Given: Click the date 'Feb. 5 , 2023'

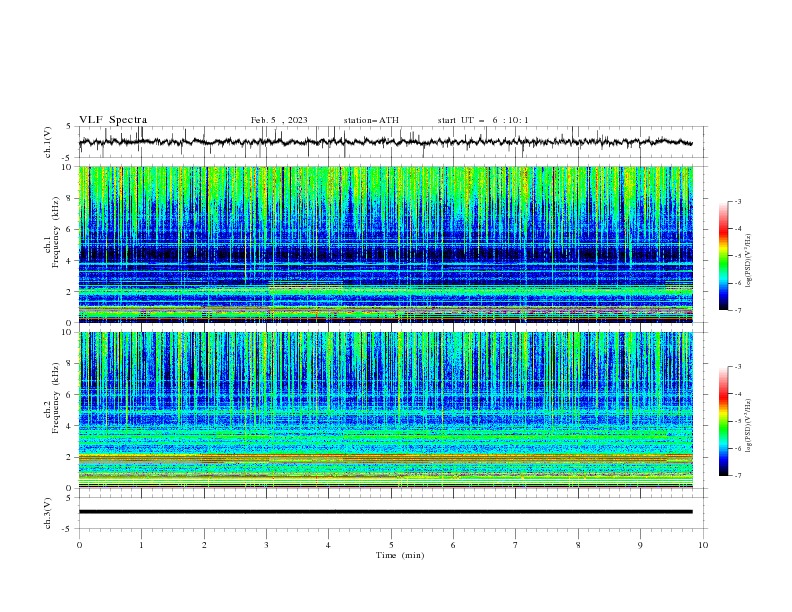Looking at the screenshot, I should 279,120.
